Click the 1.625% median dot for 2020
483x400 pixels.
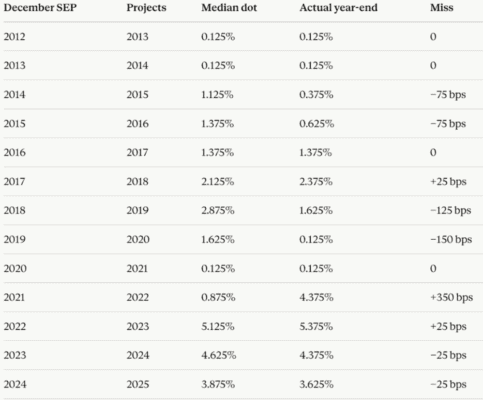click(x=218, y=239)
